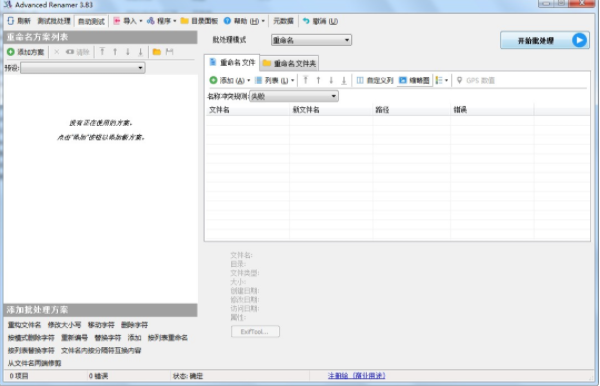Click the open-preset folder icon in methods toolbar

click(x=157, y=52)
